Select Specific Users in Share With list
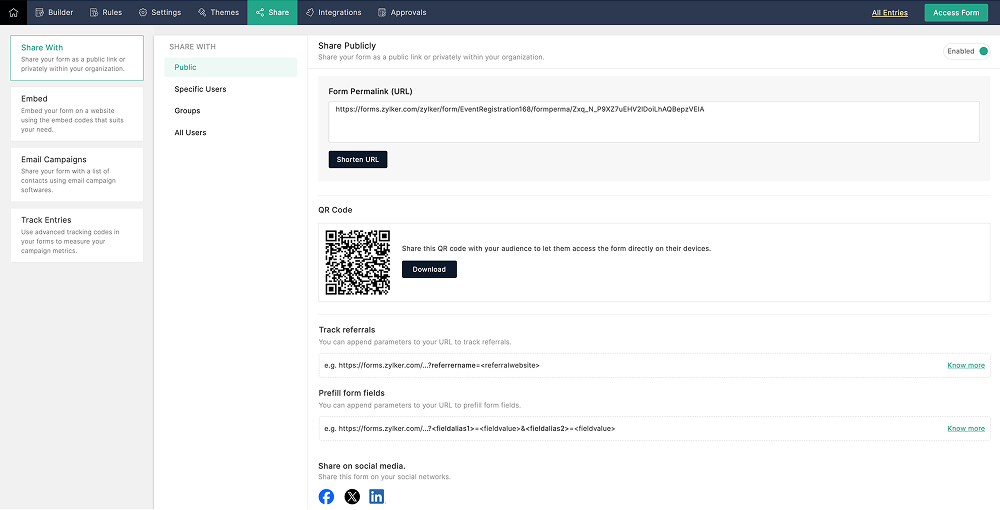The image size is (1000, 510). (x=200, y=89)
